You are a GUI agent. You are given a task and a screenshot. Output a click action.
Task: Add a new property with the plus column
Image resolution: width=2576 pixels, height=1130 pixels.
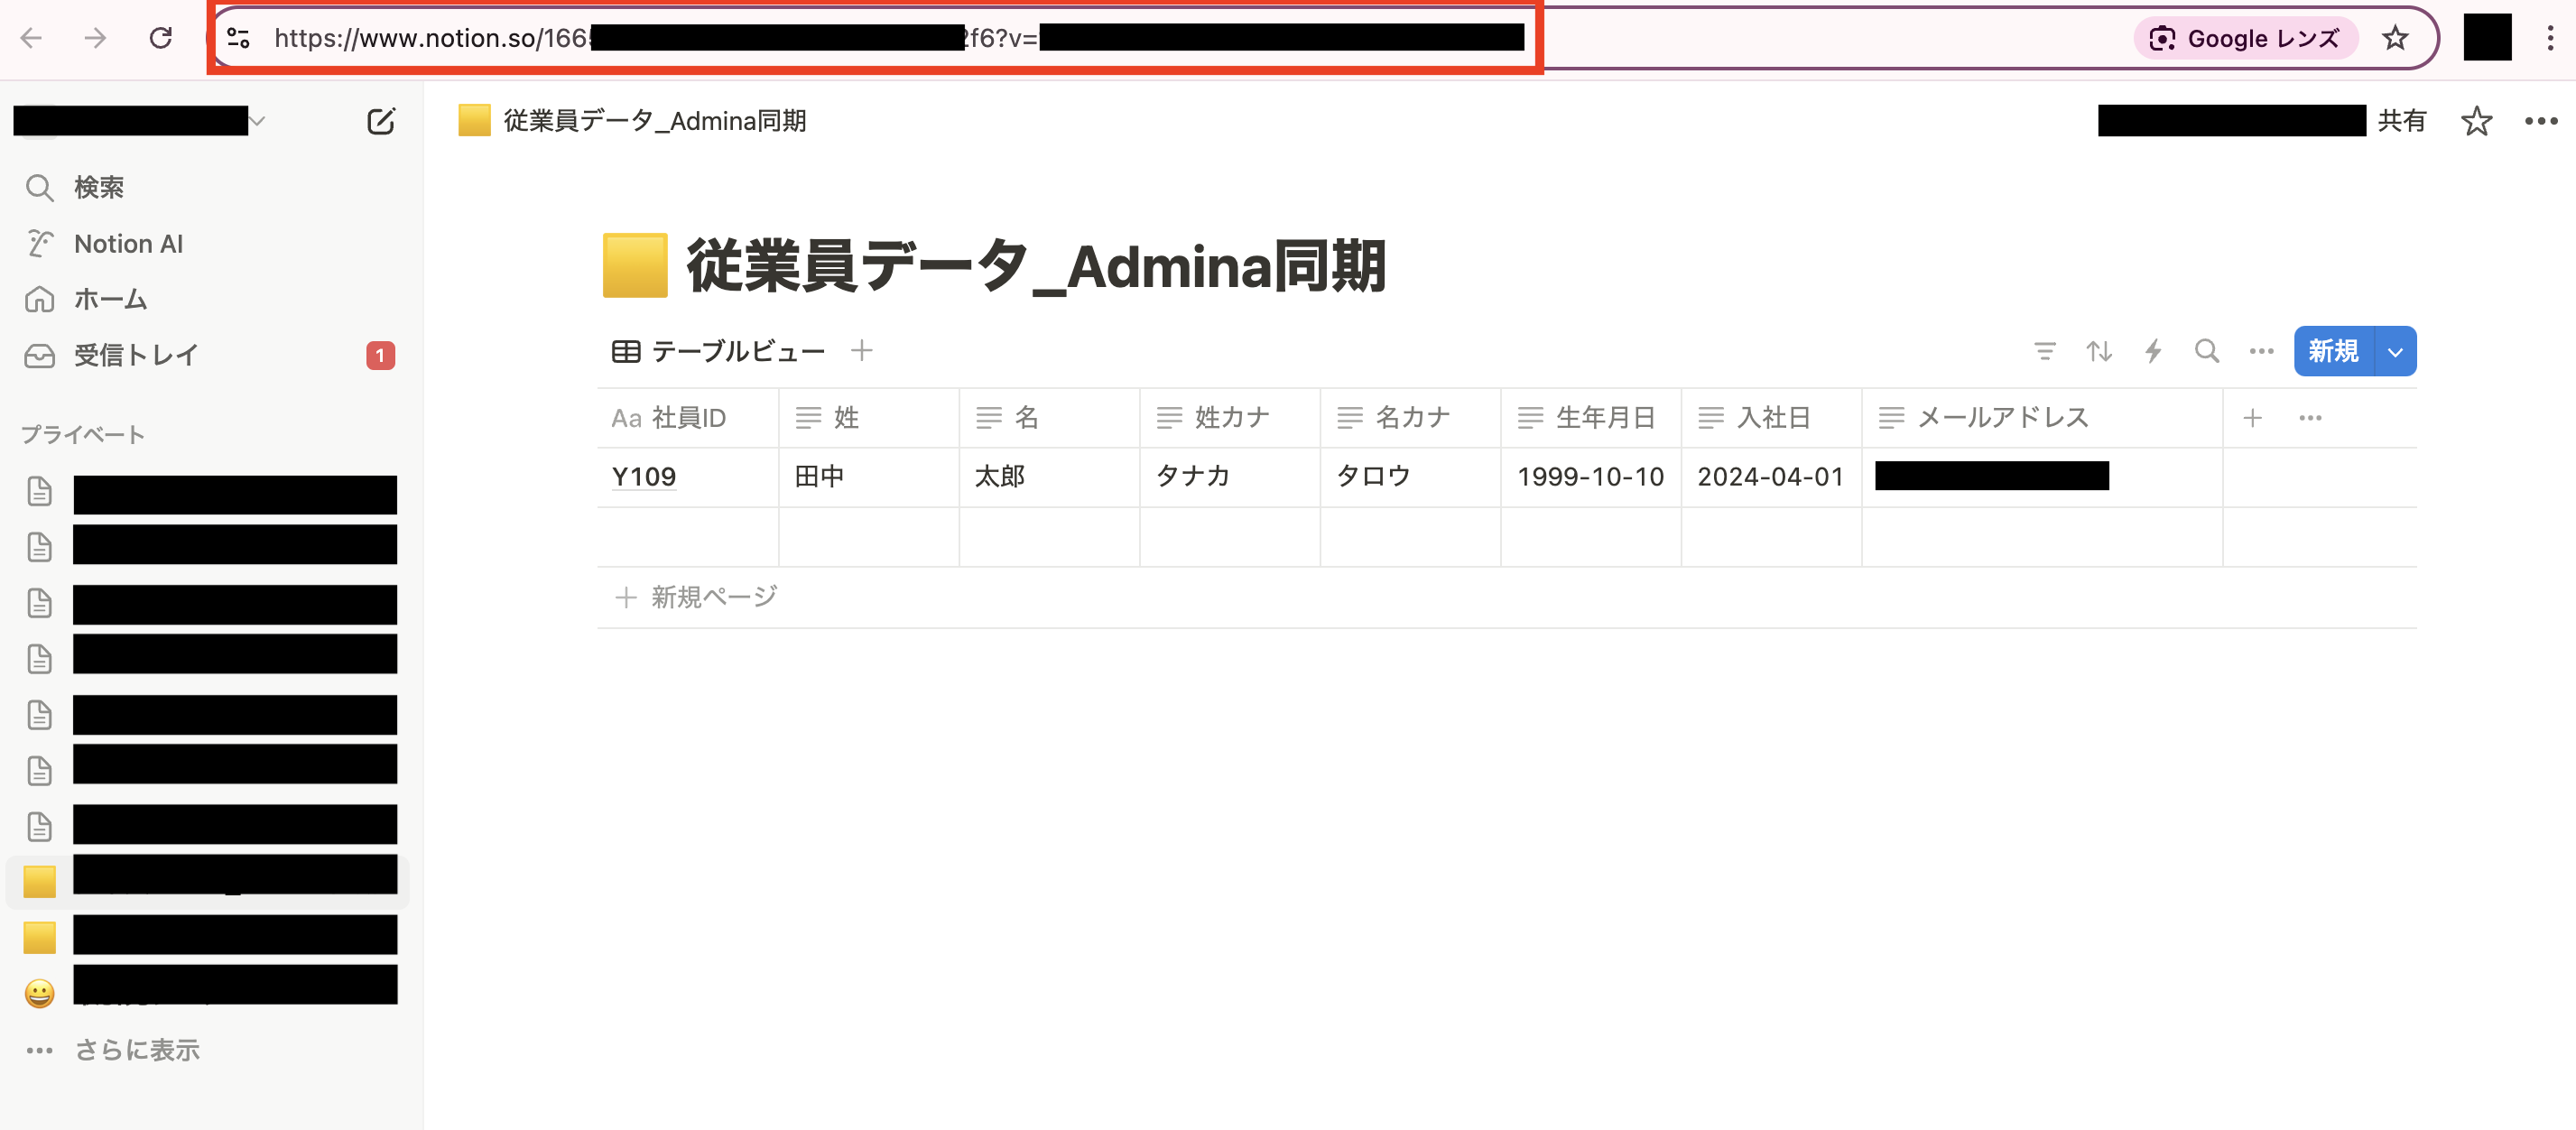[x=2253, y=417]
